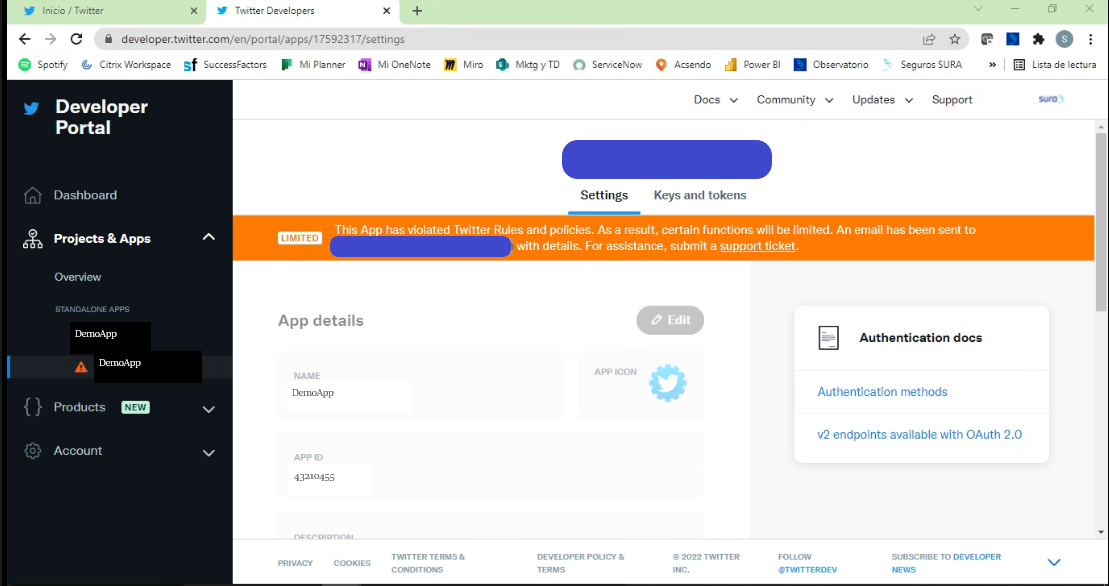Open Authentication methods link
Screen dimensions: 1109x586
882,392
